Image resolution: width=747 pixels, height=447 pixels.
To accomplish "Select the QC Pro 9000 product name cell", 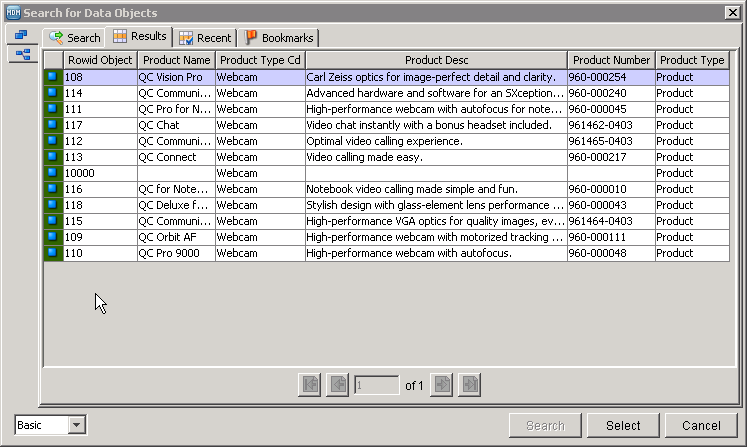I will [176, 254].
